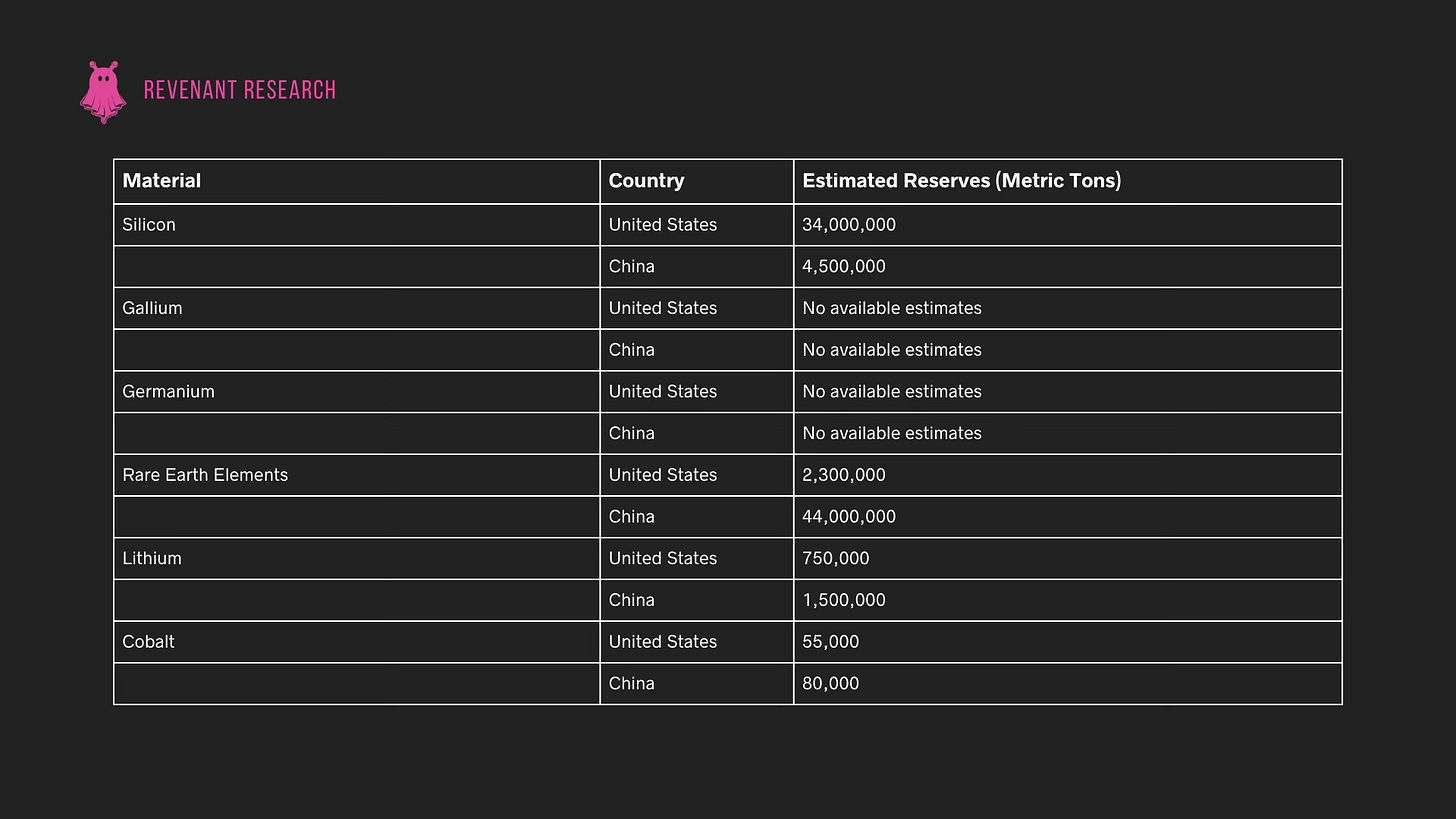Click China beside the 4,500,000 value
1456x819 pixels.
pos(632,267)
